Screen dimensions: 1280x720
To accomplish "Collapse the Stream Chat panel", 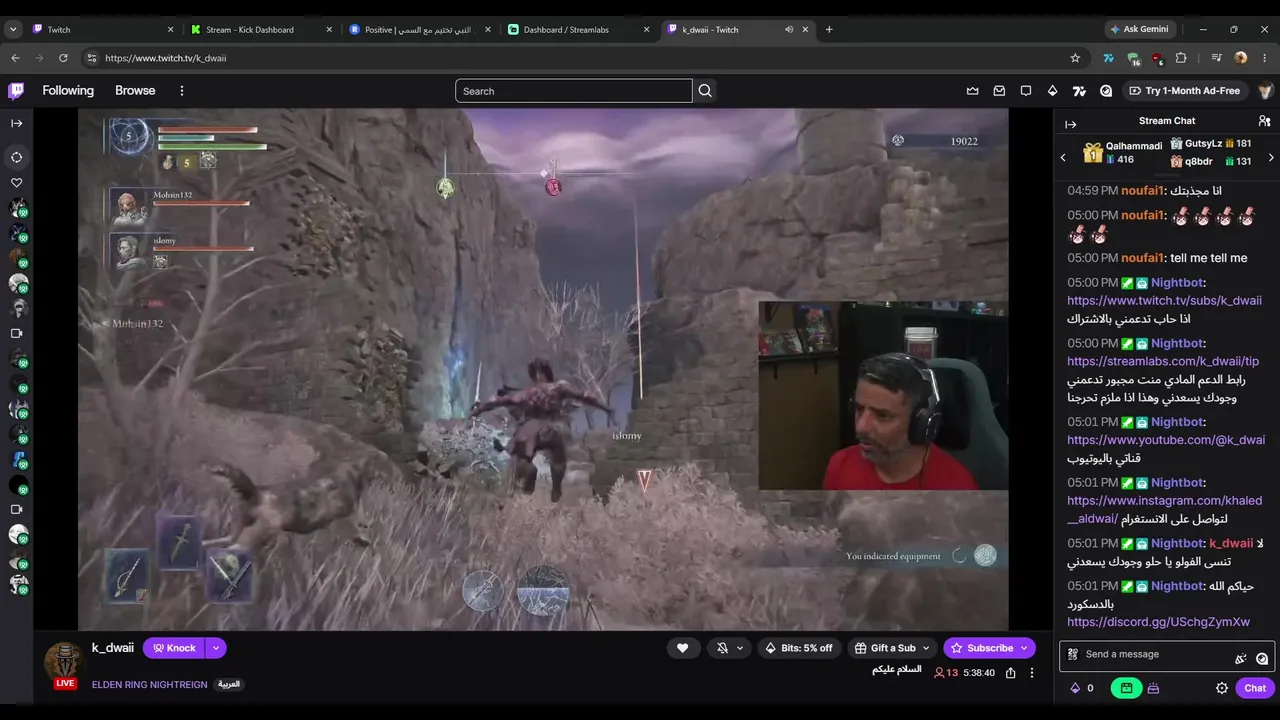I will (1071, 125).
